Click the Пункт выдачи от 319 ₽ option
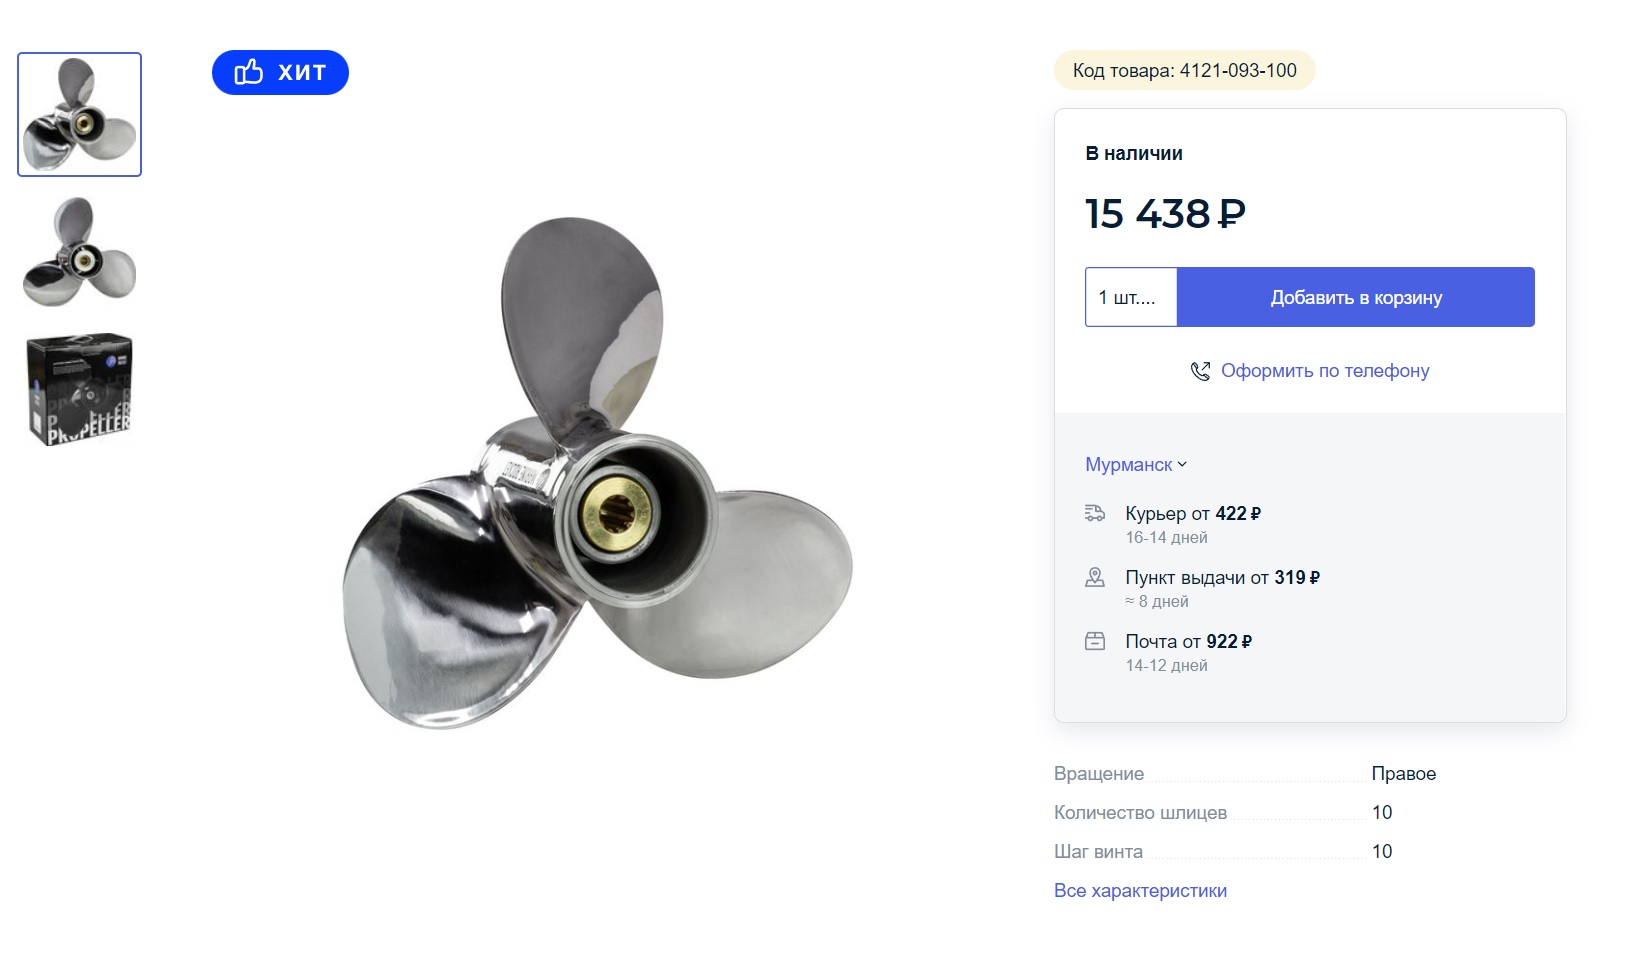The image size is (1649, 975). (x=1222, y=577)
